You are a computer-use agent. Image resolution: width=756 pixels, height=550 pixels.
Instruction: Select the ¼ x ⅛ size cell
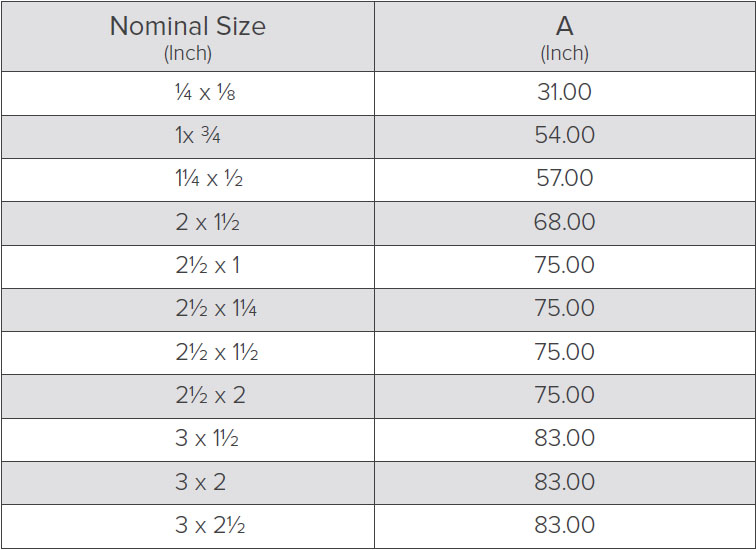pos(188,94)
